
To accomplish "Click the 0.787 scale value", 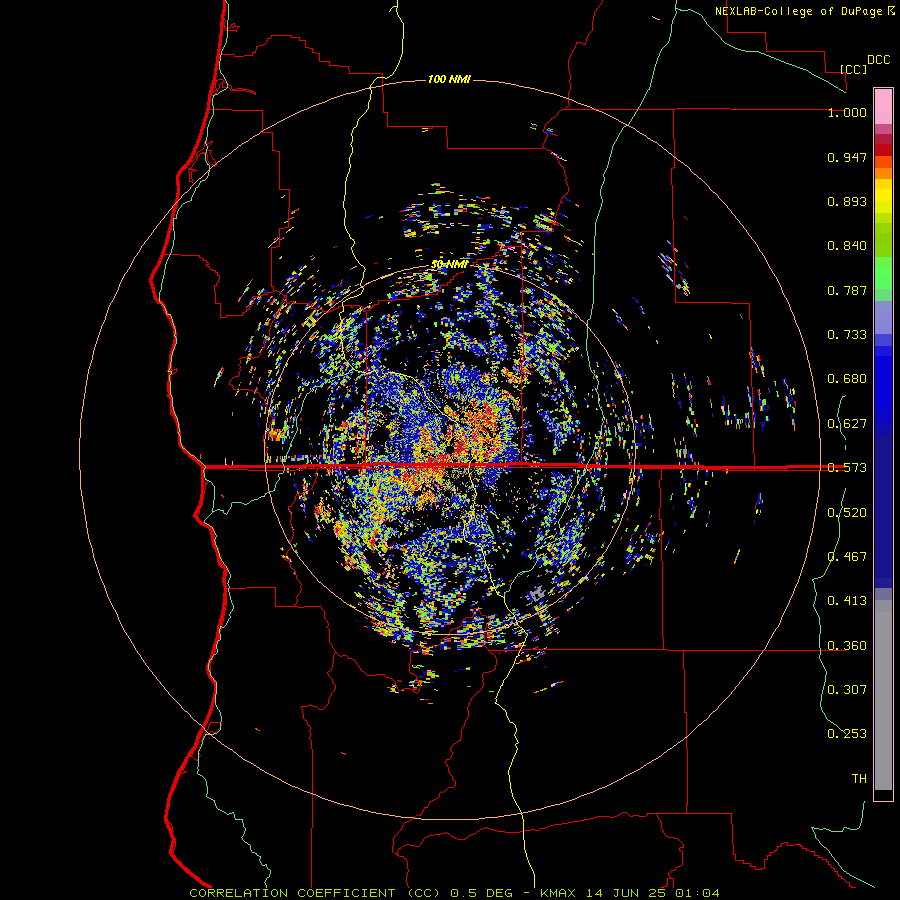I will pyautogui.click(x=847, y=290).
